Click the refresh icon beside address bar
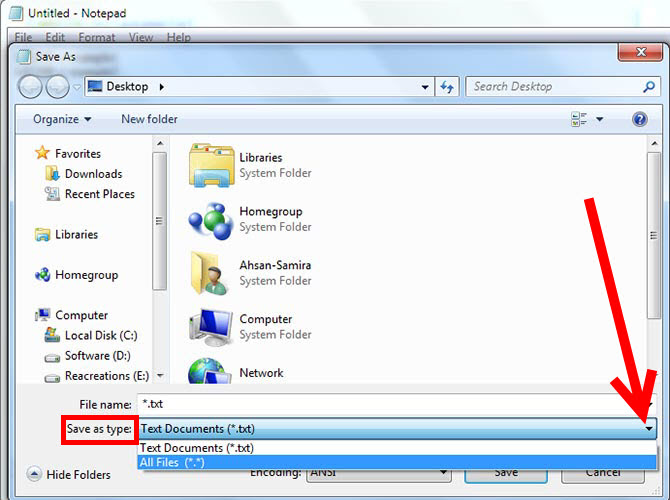The image size is (670, 500). pyautogui.click(x=447, y=87)
